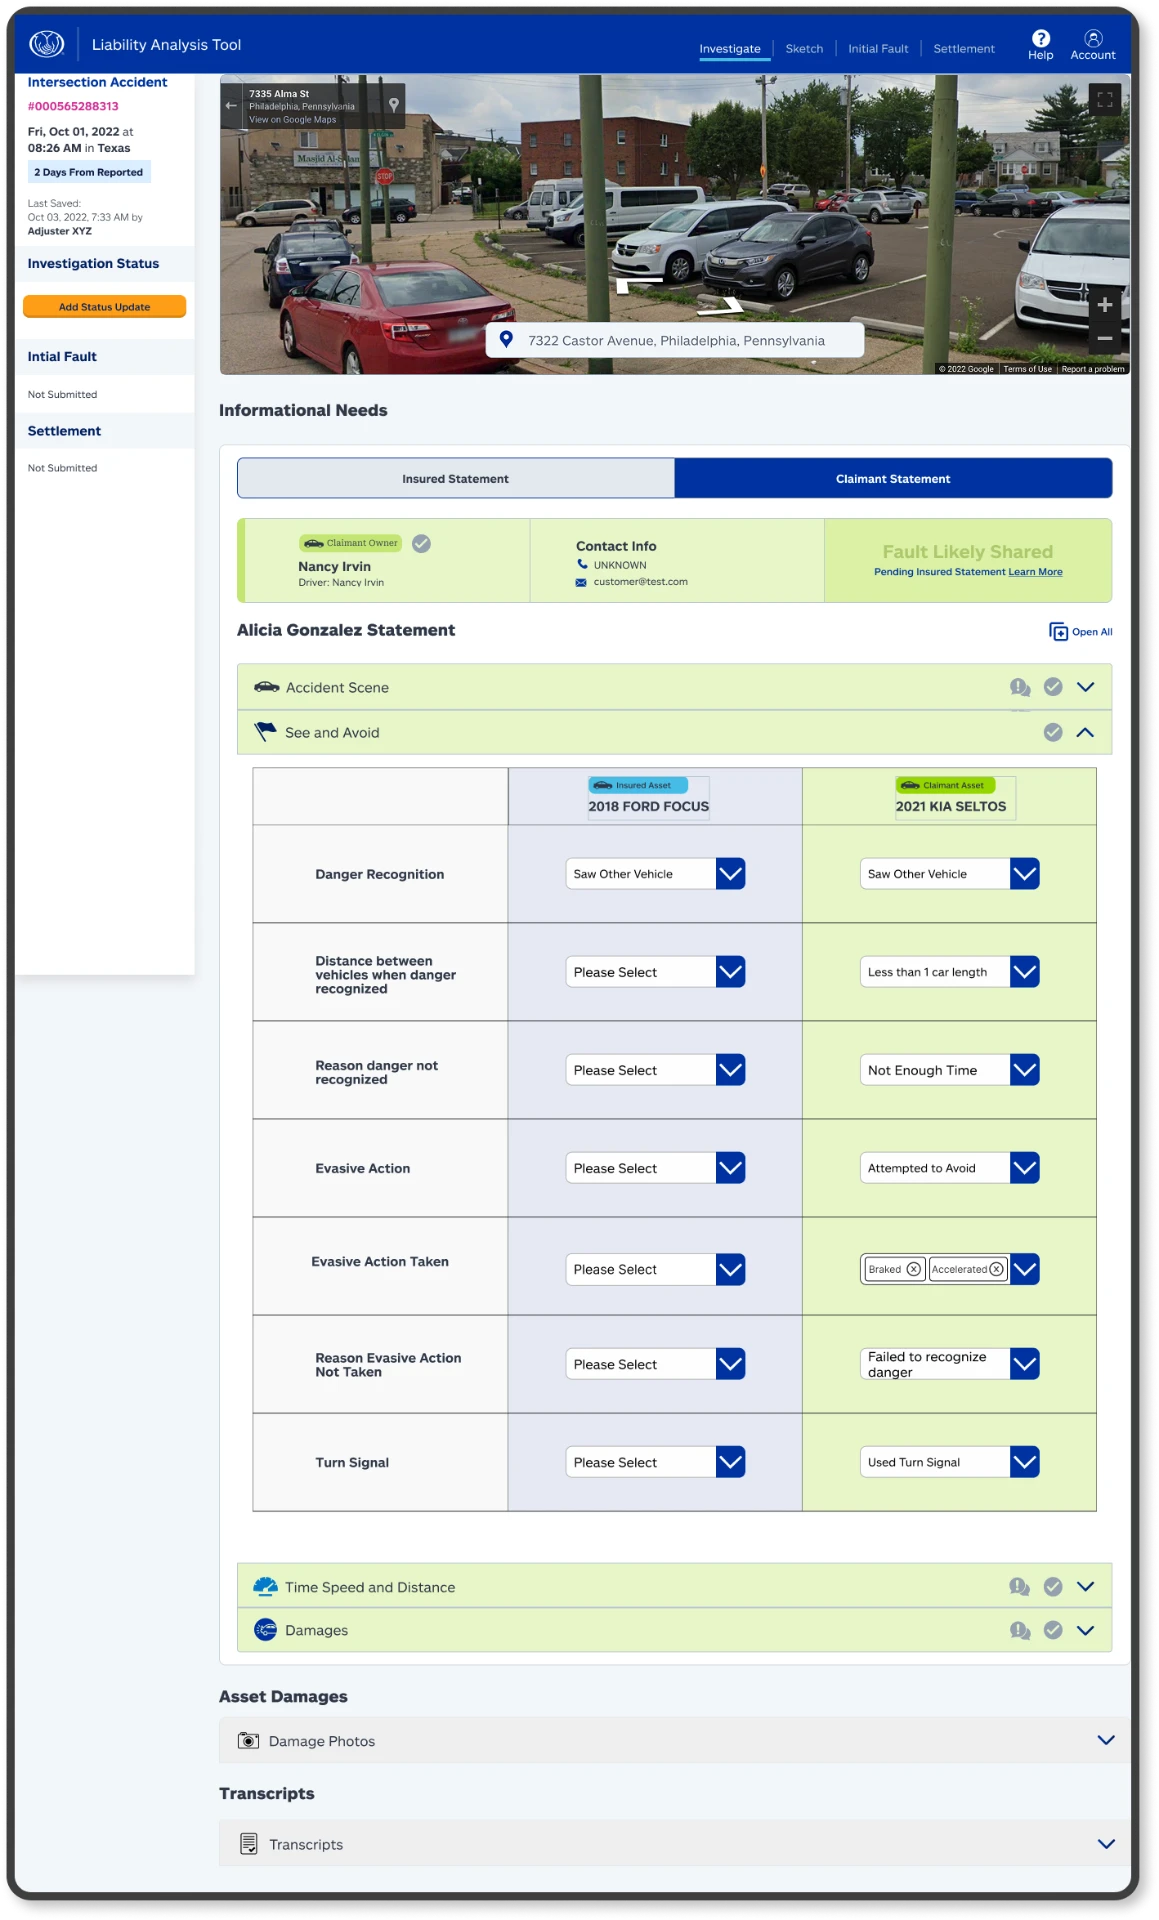Expand the Accident Scene section
This screenshot has height=1920, width=1159.
1086,687
